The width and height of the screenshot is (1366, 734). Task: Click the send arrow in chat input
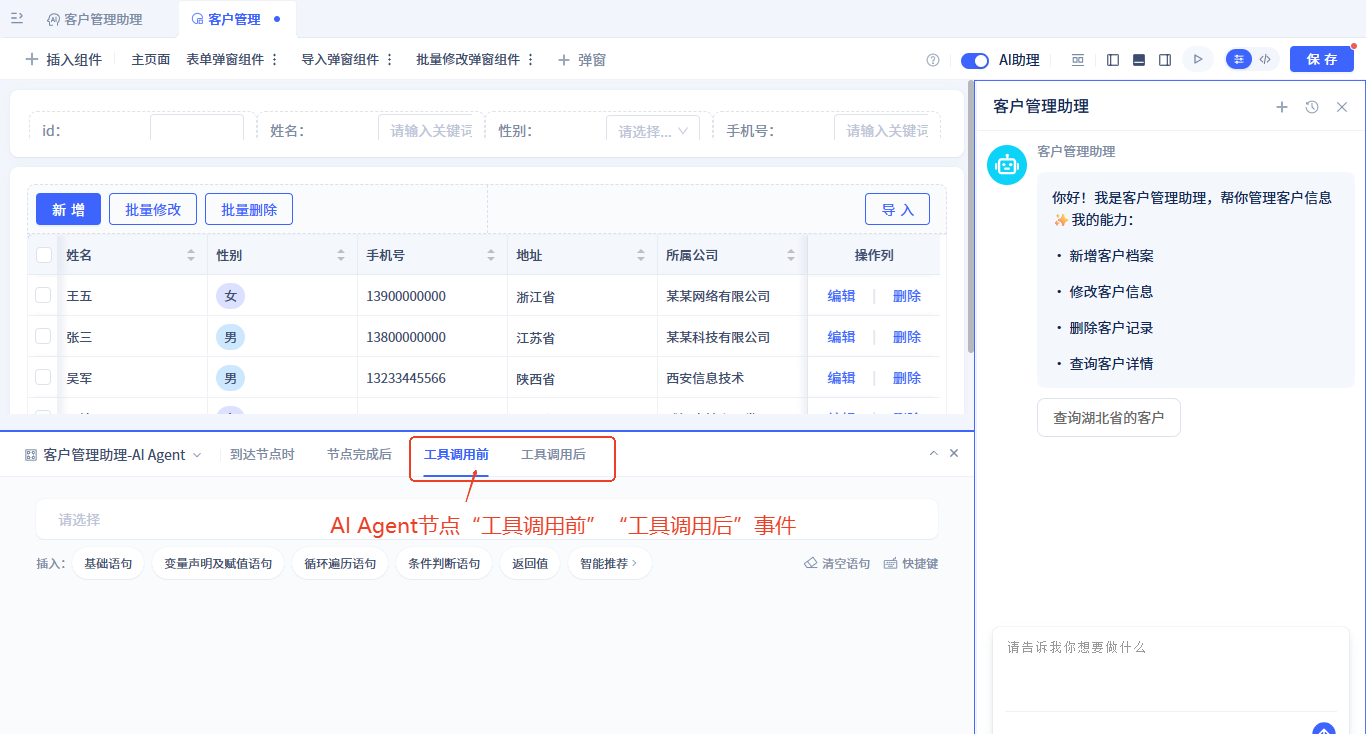coord(1324,729)
